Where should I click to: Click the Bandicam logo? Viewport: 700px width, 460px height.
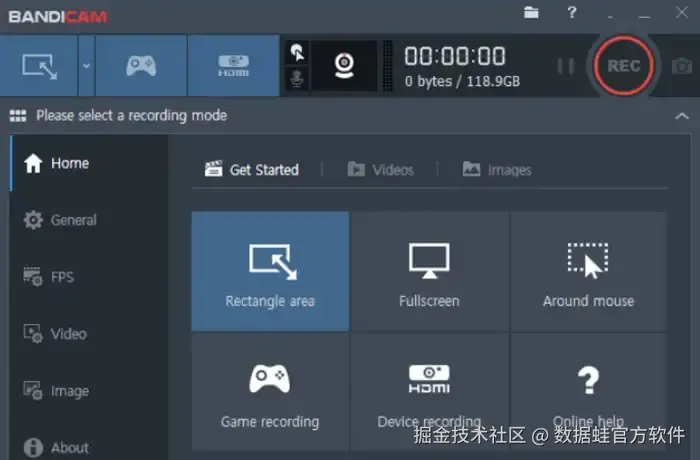coord(58,17)
